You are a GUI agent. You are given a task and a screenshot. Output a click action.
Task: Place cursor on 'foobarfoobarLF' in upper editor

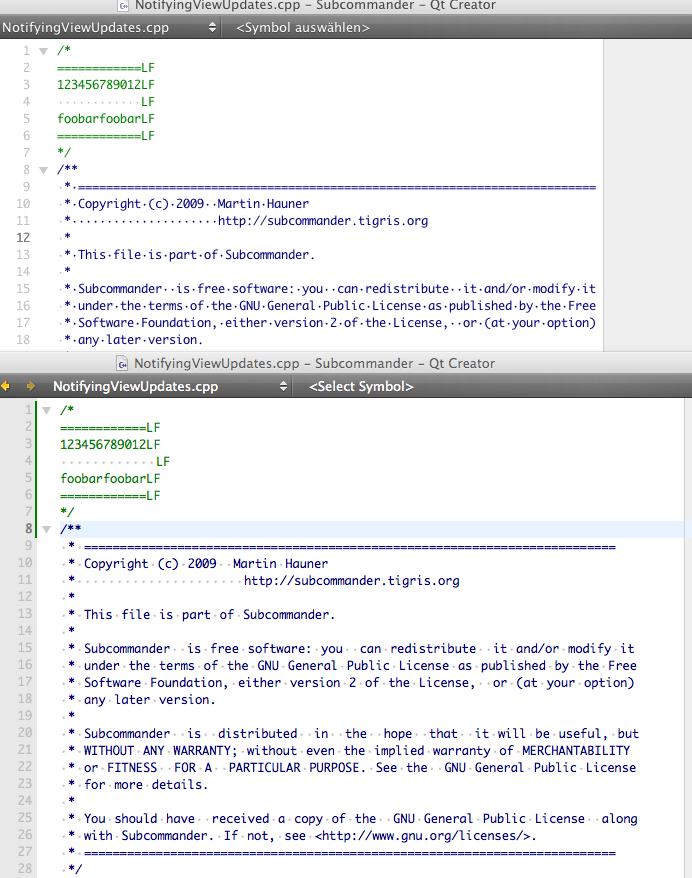[x=106, y=119]
